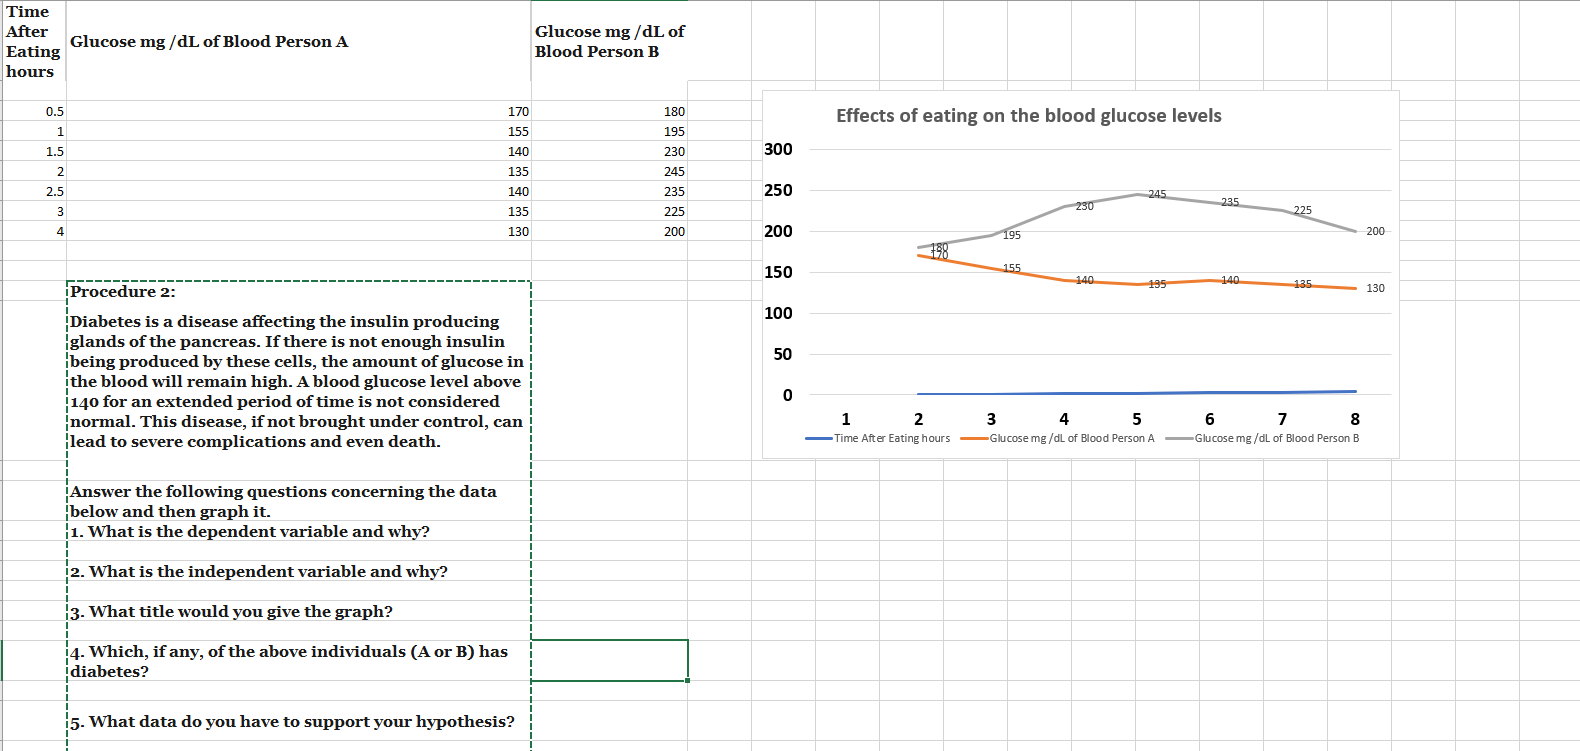Select the 'Glucose mg/dL of Blood Person B' header
Viewport: 1580px width, 751px height.
[609, 41]
